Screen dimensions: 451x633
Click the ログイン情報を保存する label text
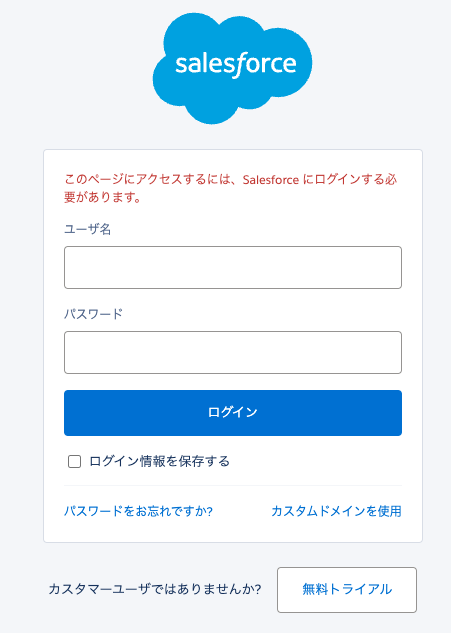coord(159,461)
